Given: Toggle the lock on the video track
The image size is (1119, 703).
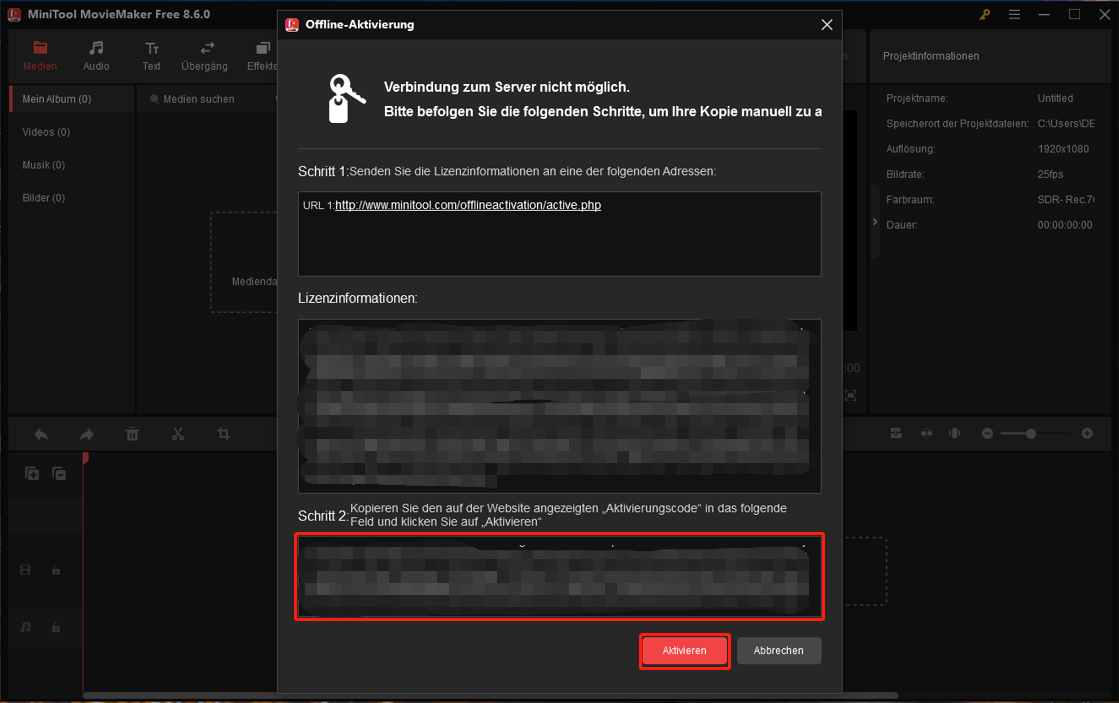Looking at the screenshot, I should coord(56,569).
